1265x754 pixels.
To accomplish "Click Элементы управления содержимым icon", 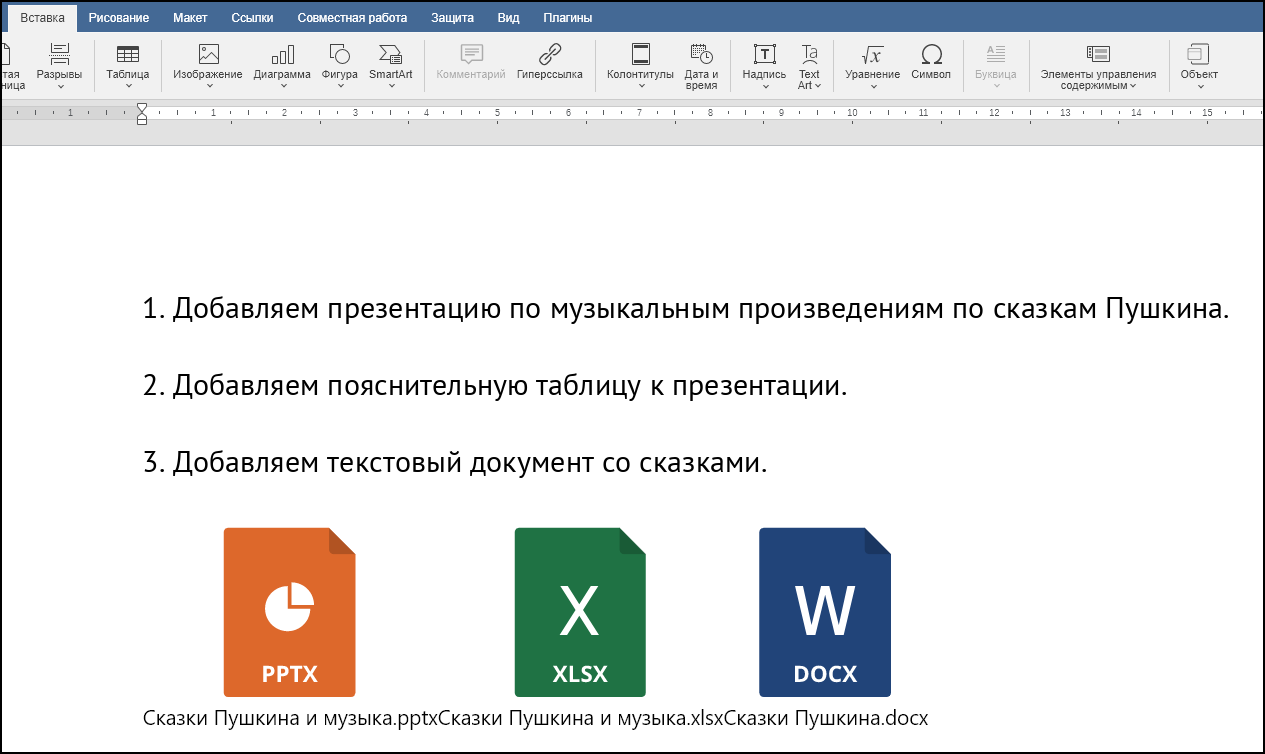I will [x=1098, y=54].
